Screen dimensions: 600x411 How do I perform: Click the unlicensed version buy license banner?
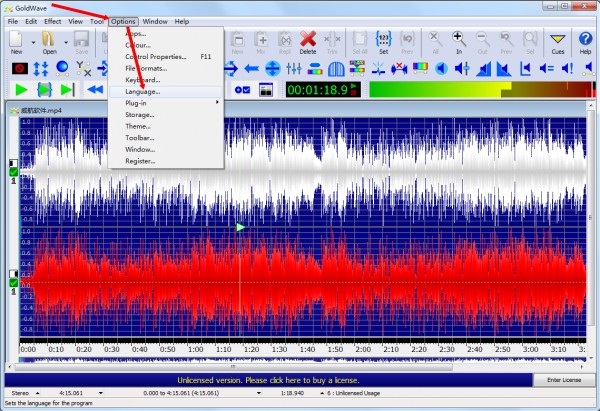[x=268, y=380]
